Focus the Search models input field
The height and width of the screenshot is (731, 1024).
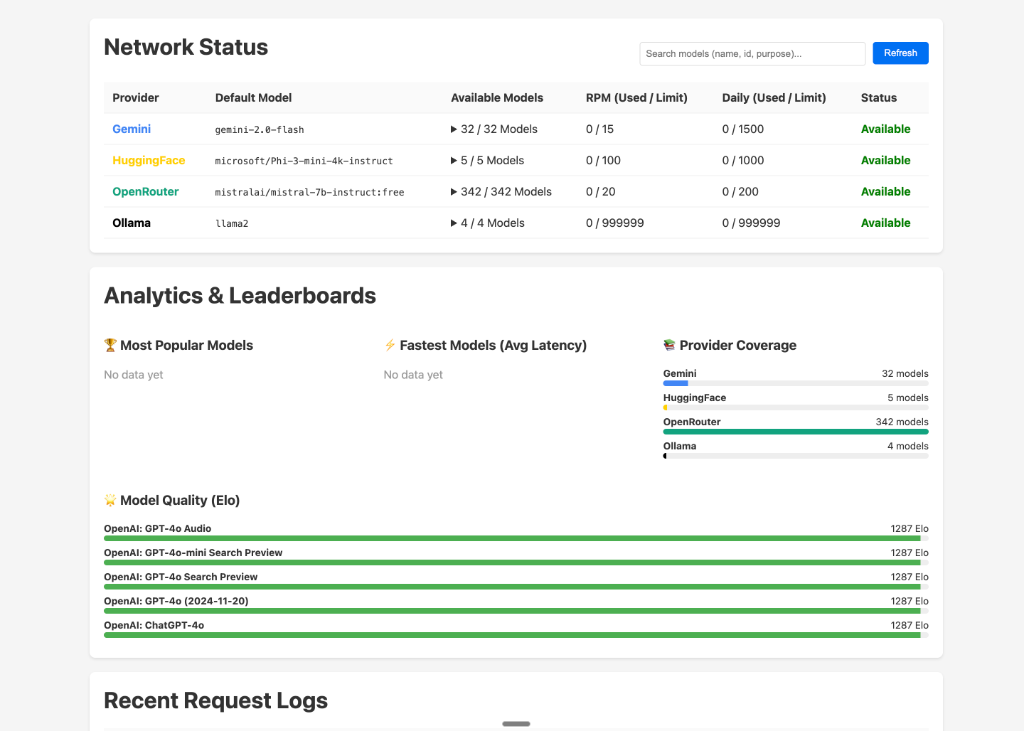[x=752, y=54]
